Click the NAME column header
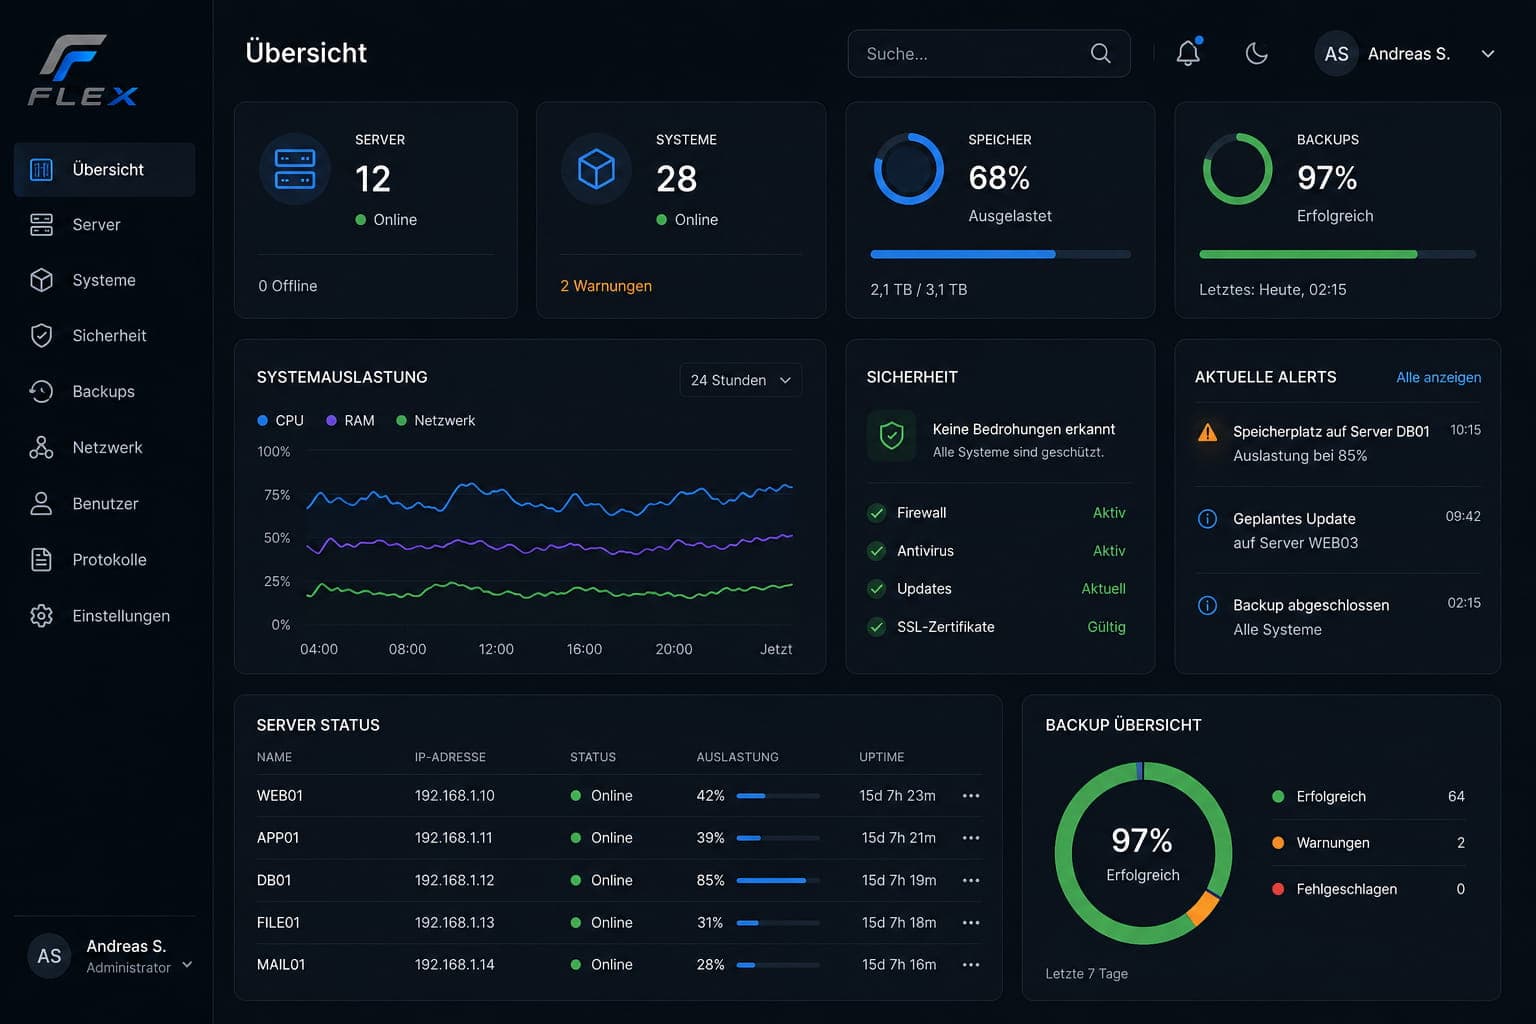Viewport: 1536px width, 1024px height. pos(274,757)
